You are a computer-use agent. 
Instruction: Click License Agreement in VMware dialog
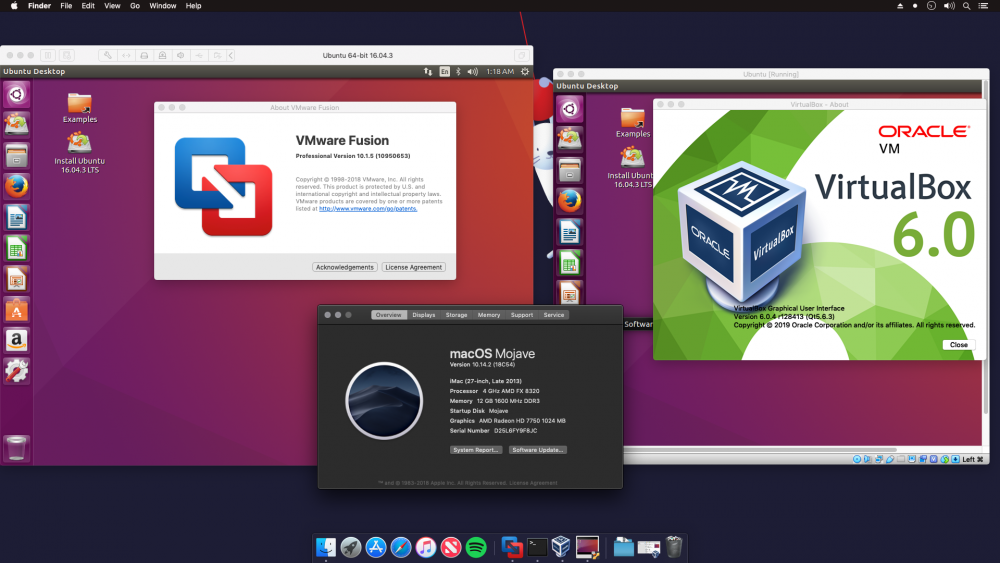coord(413,267)
